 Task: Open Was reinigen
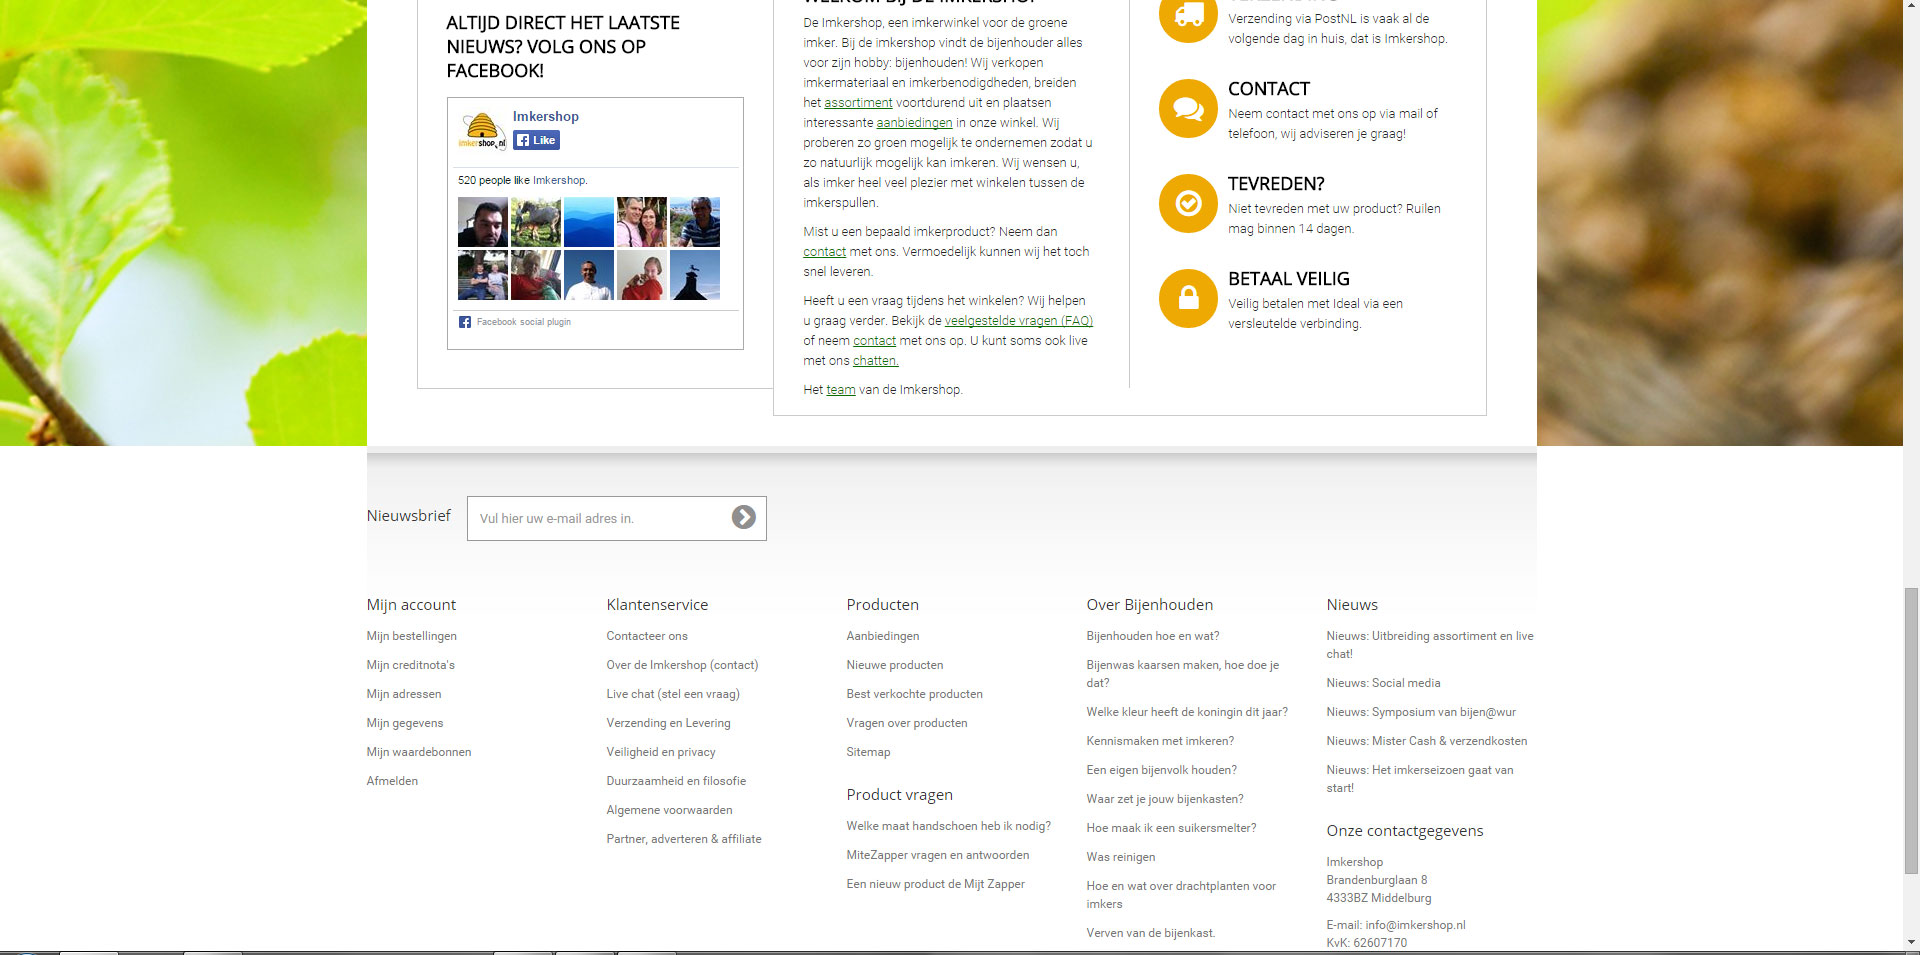pyautogui.click(x=1121, y=857)
